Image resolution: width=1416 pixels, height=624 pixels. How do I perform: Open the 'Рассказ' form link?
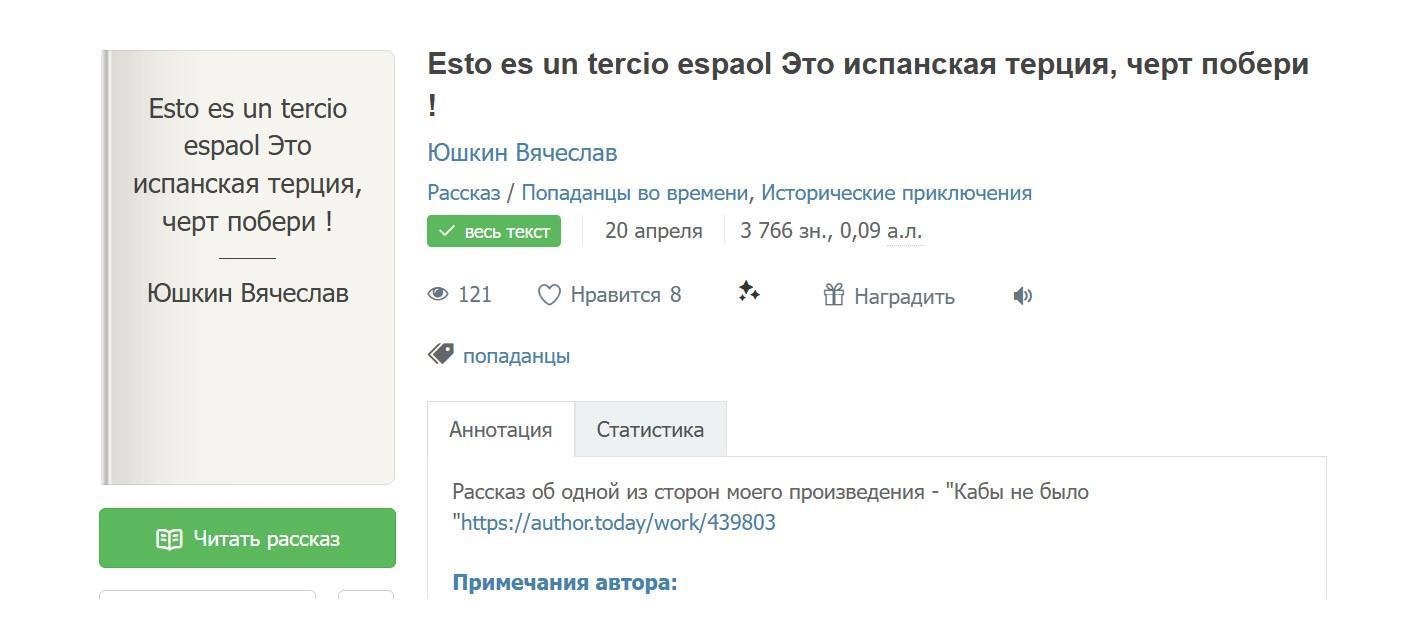(463, 193)
